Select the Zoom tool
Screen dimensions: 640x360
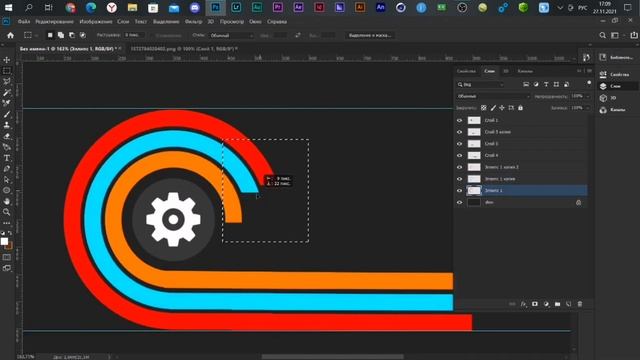coord(7,212)
